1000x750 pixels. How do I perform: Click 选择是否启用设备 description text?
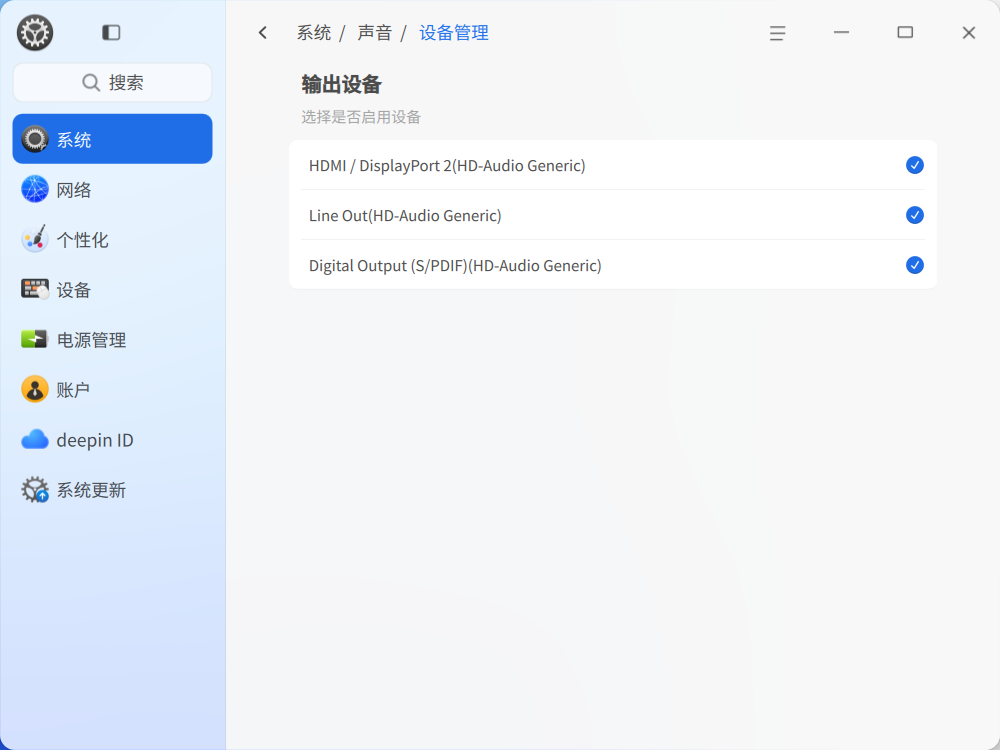click(361, 117)
